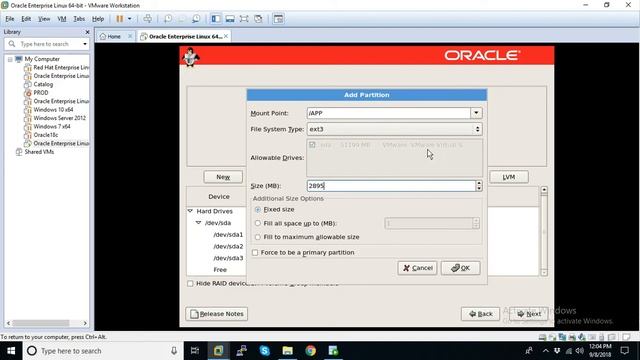Click the partition list scrollbar up arrow
The image size is (640, 360).
(x=544, y=190)
